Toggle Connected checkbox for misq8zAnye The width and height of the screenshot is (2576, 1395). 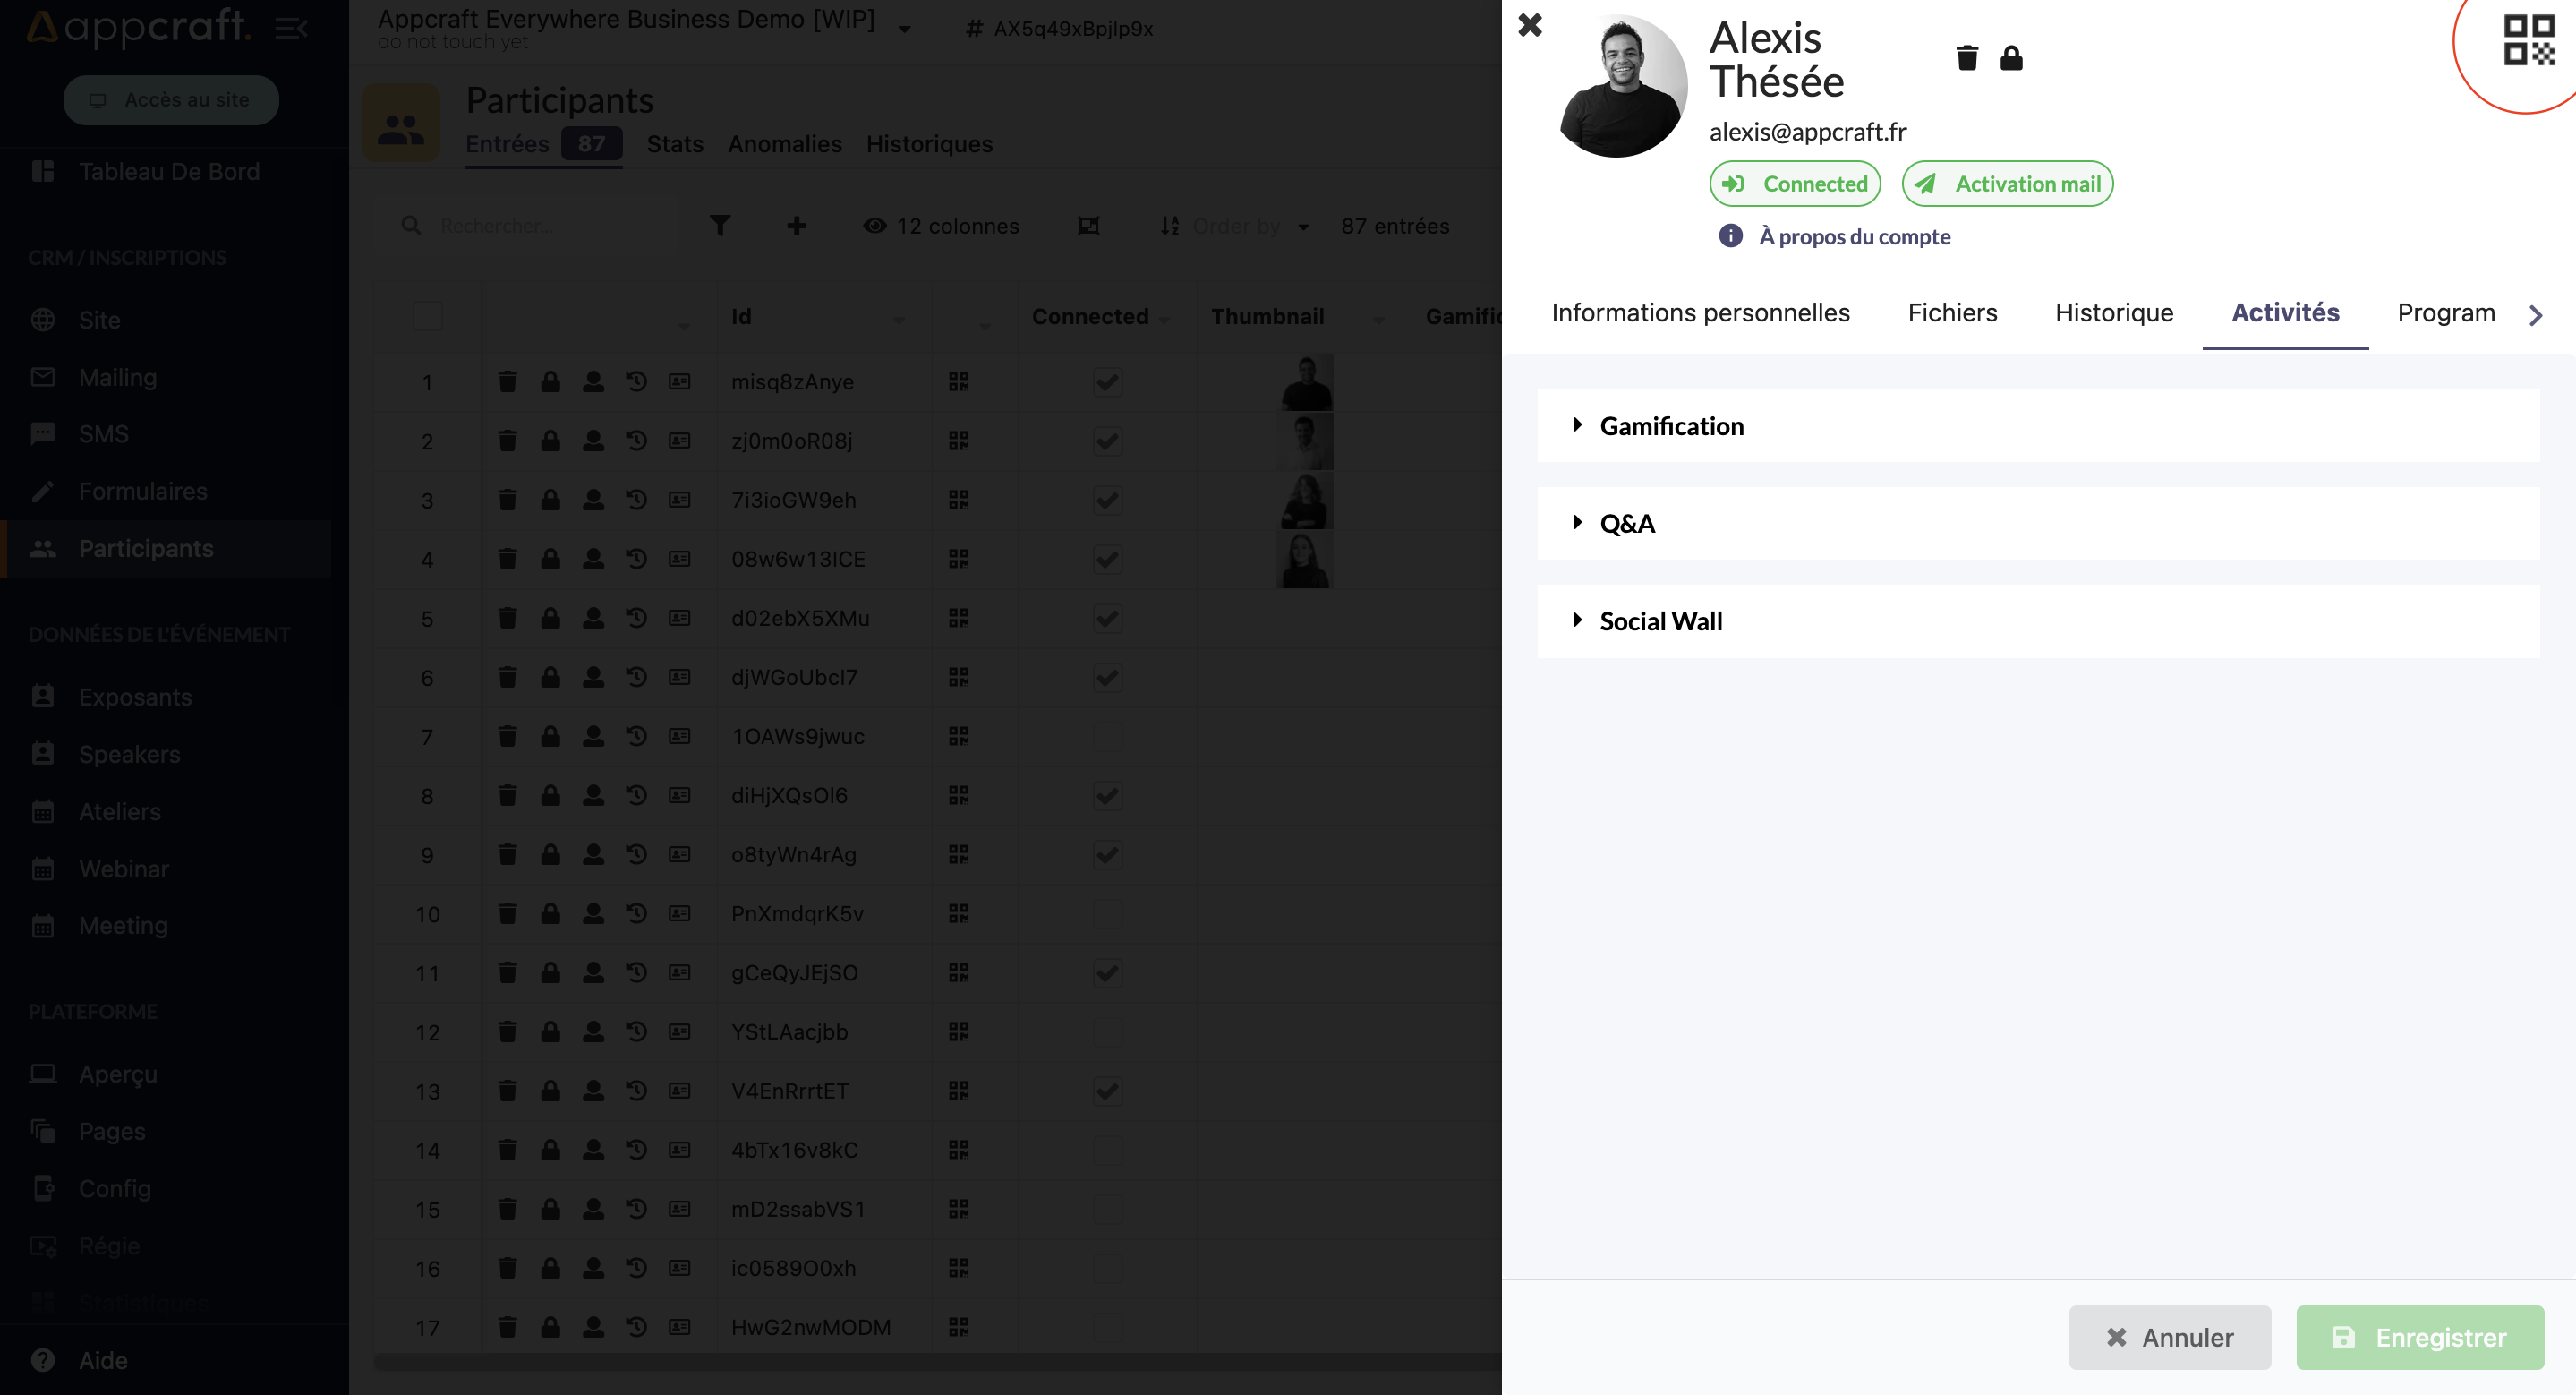[x=1107, y=382]
